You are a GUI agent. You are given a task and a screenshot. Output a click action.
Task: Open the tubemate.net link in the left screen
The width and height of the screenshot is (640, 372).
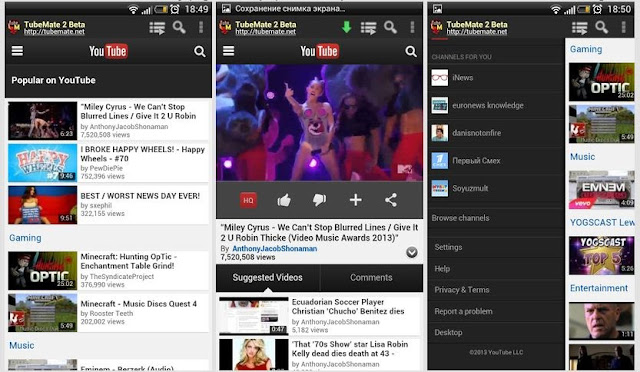tap(54, 31)
